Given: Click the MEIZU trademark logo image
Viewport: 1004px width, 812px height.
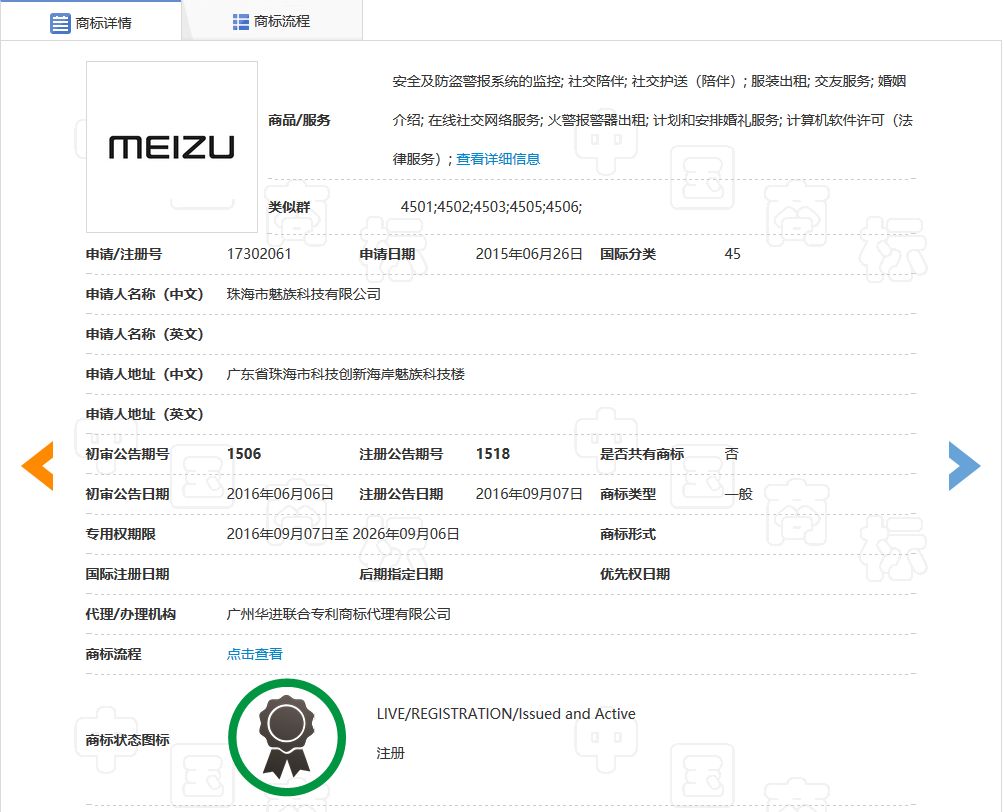Looking at the screenshot, I should [172, 147].
